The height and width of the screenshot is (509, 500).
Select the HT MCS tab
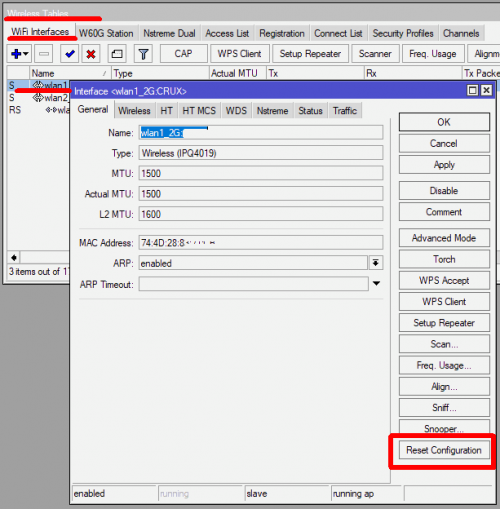point(199,111)
